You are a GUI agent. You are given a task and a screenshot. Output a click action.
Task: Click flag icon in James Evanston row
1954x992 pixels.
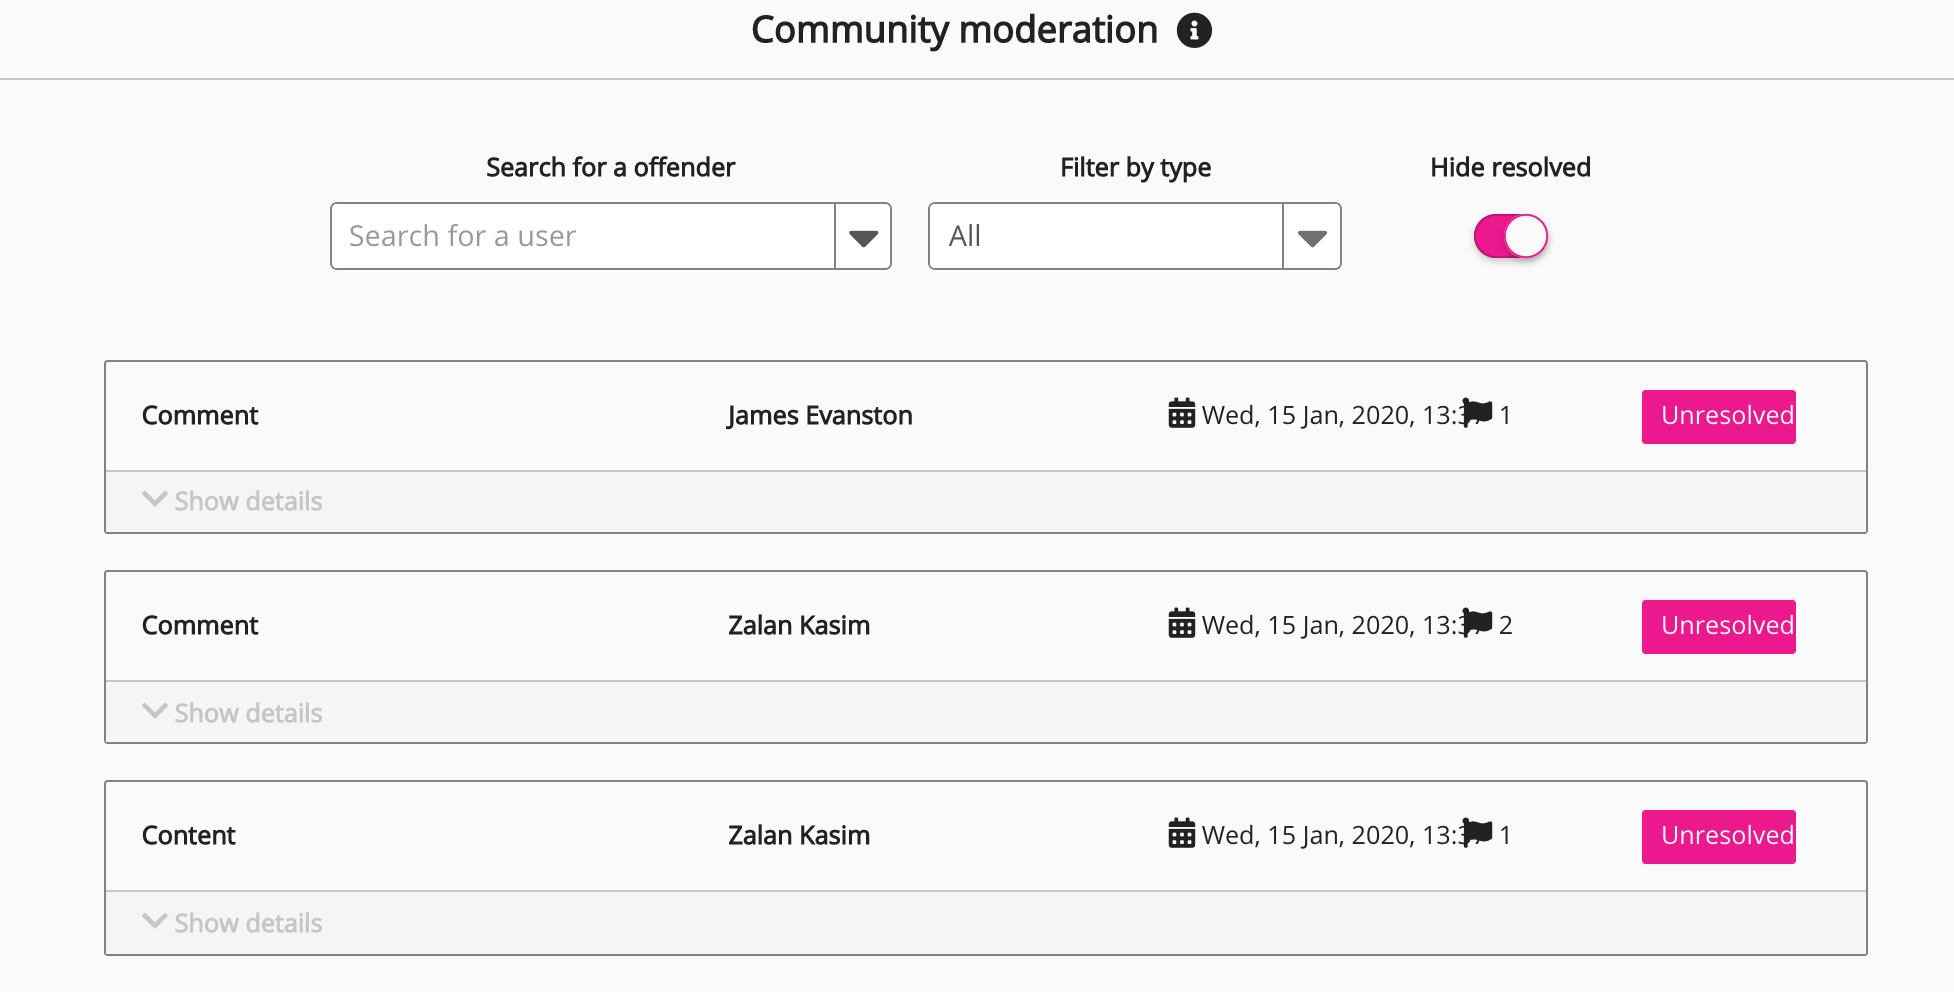pos(1478,412)
